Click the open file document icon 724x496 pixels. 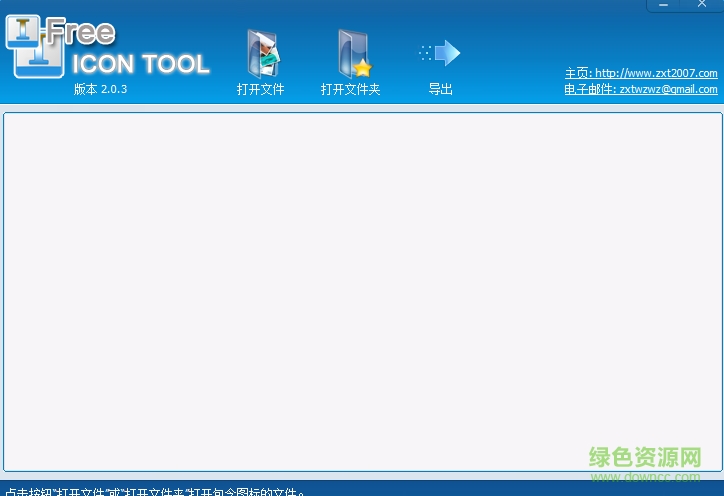[x=261, y=54]
